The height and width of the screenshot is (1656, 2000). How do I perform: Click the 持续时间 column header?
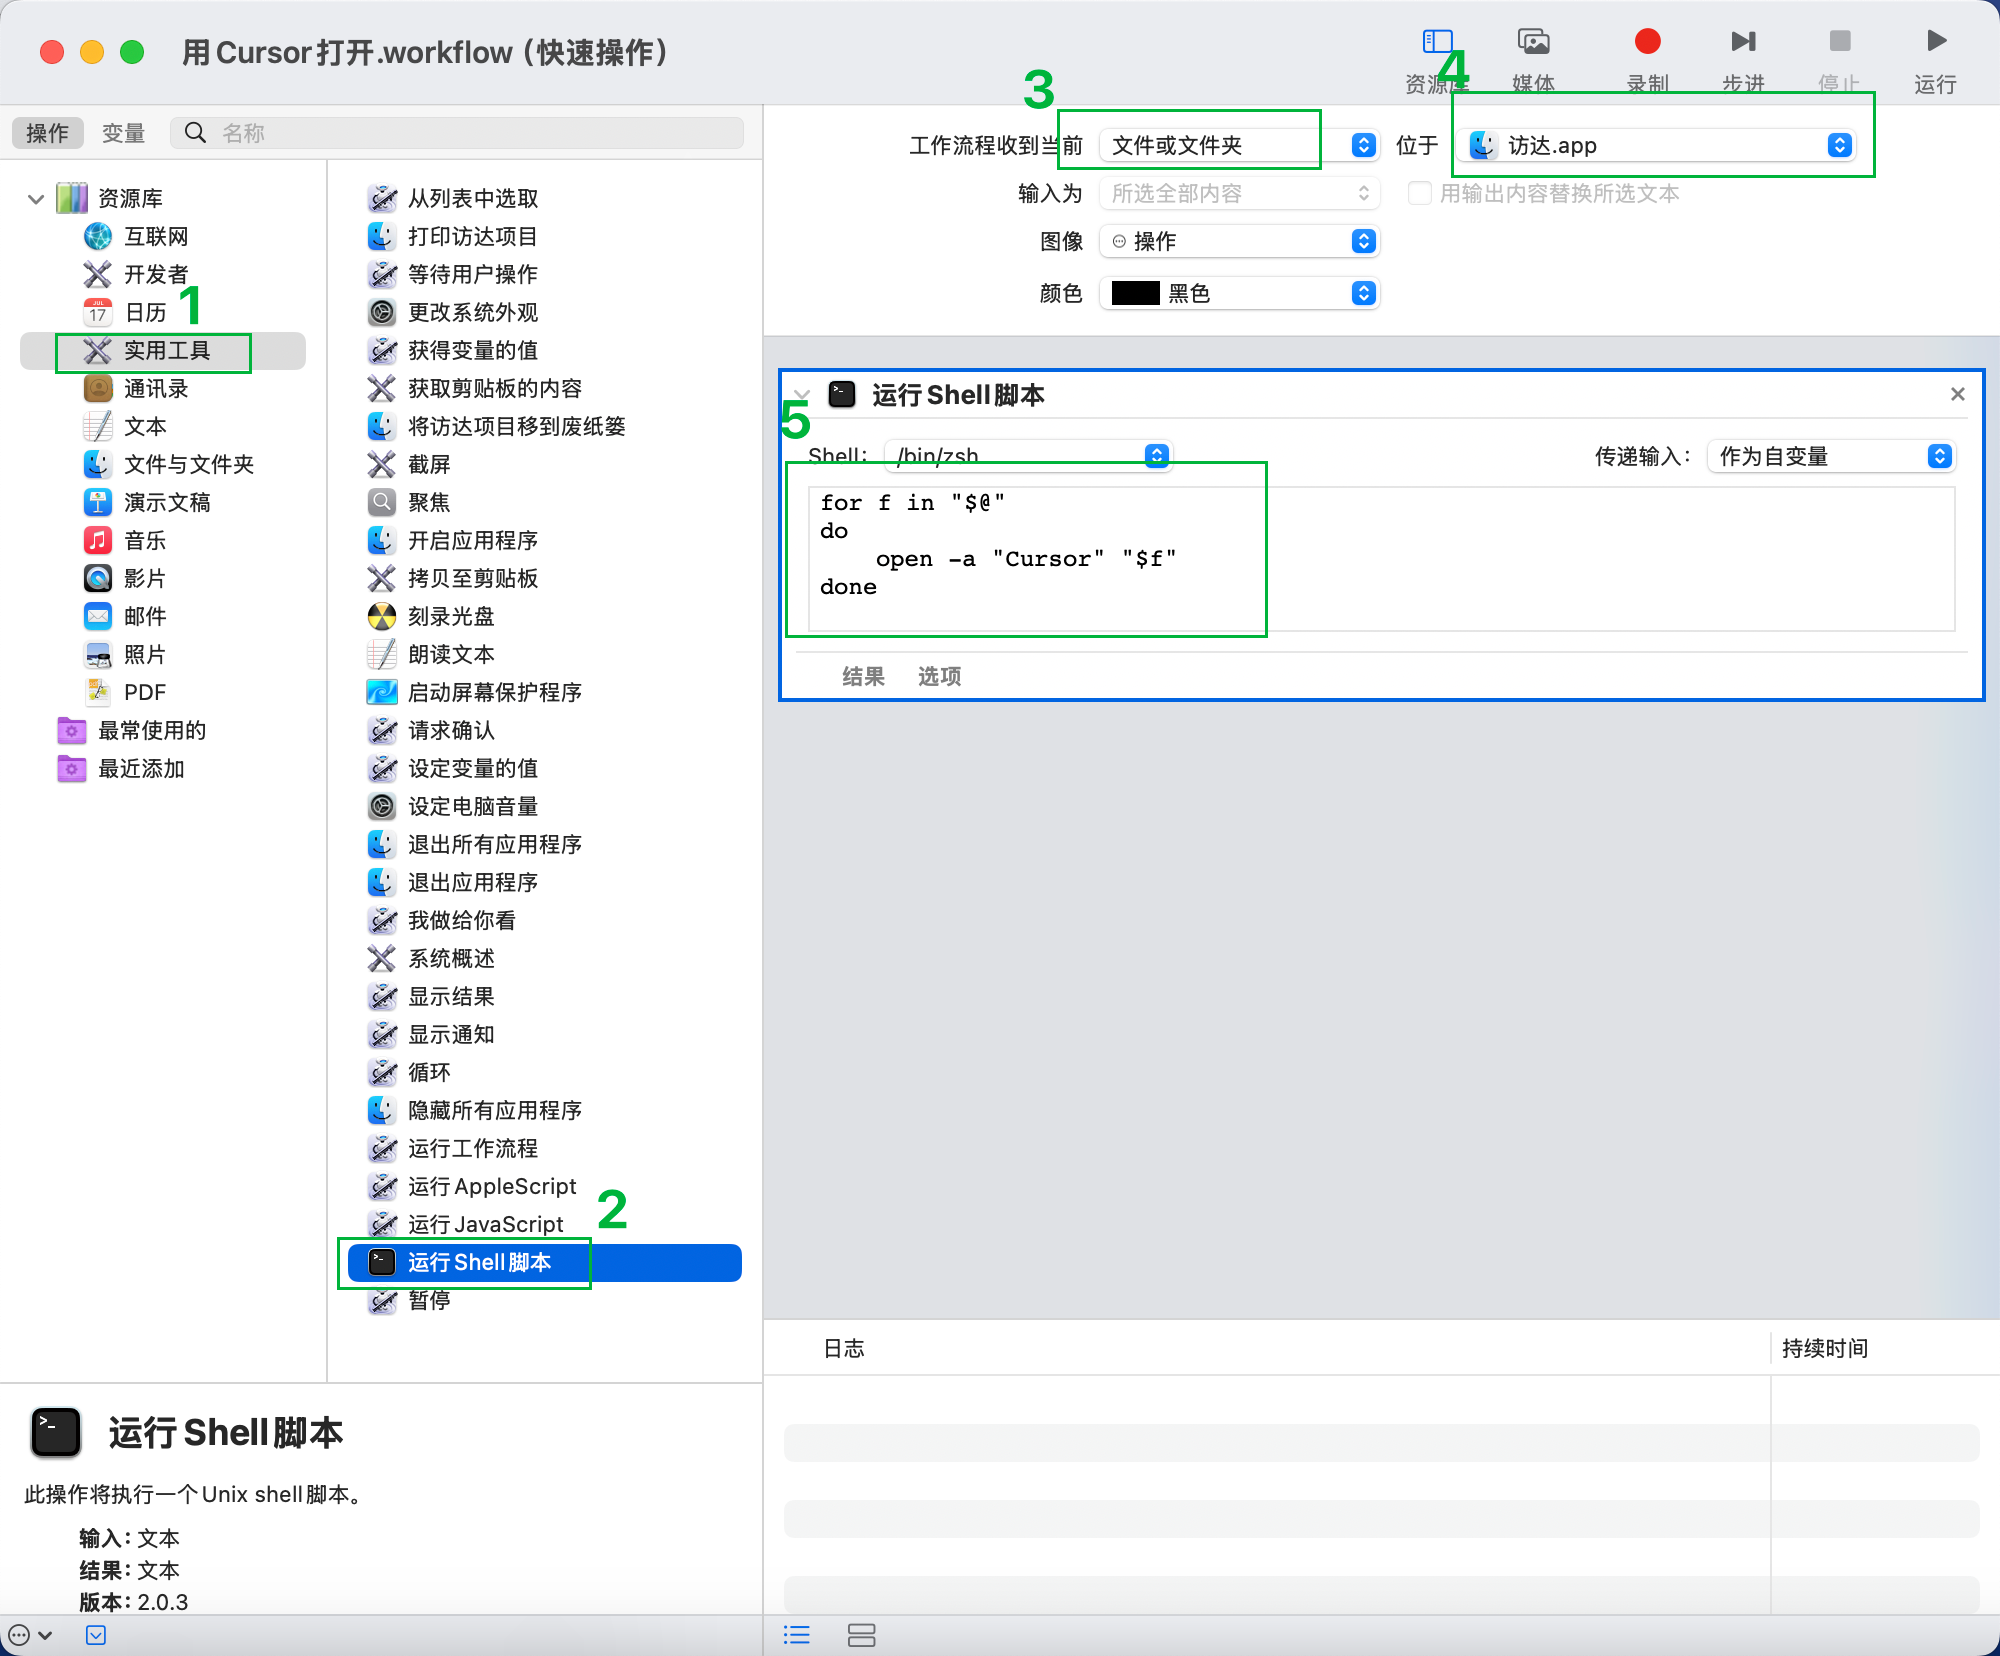click(x=1825, y=1349)
